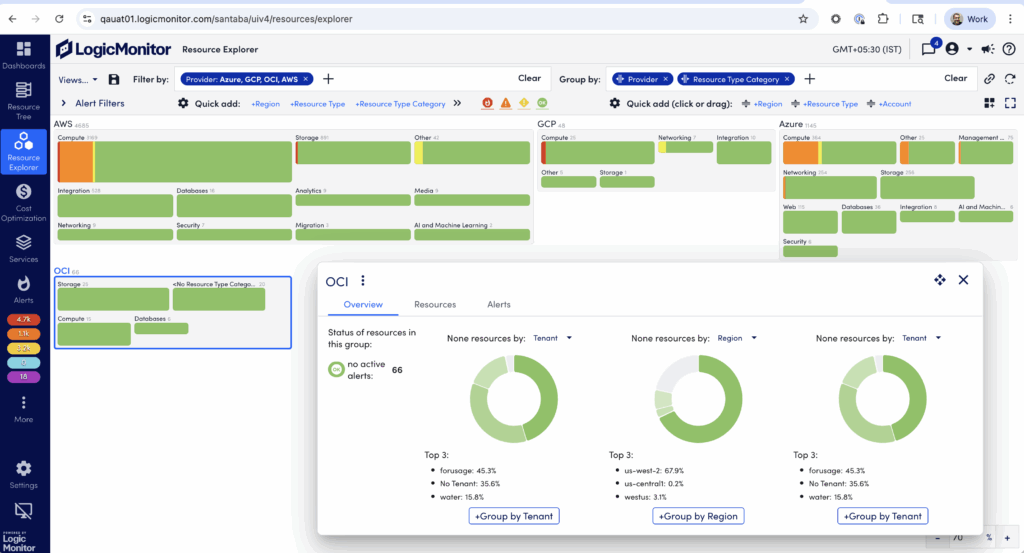Enter fullscreen with the expand icon
Viewport: 1024px width, 553px height.
pos(1010,103)
